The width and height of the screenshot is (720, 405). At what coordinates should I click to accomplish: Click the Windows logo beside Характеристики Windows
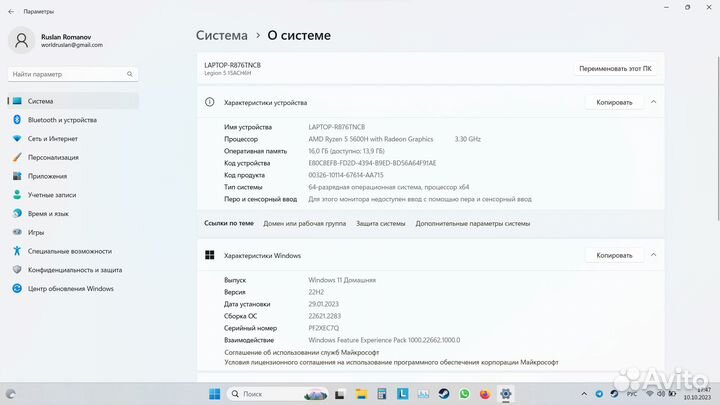(210, 255)
